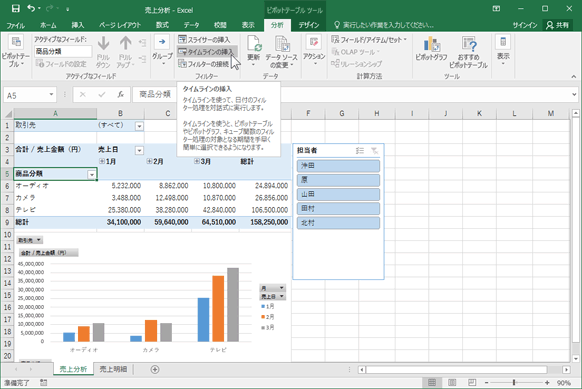This screenshot has width=582, height=389.
Task: Click the Tell Me search box
Action: [x=383, y=25]
